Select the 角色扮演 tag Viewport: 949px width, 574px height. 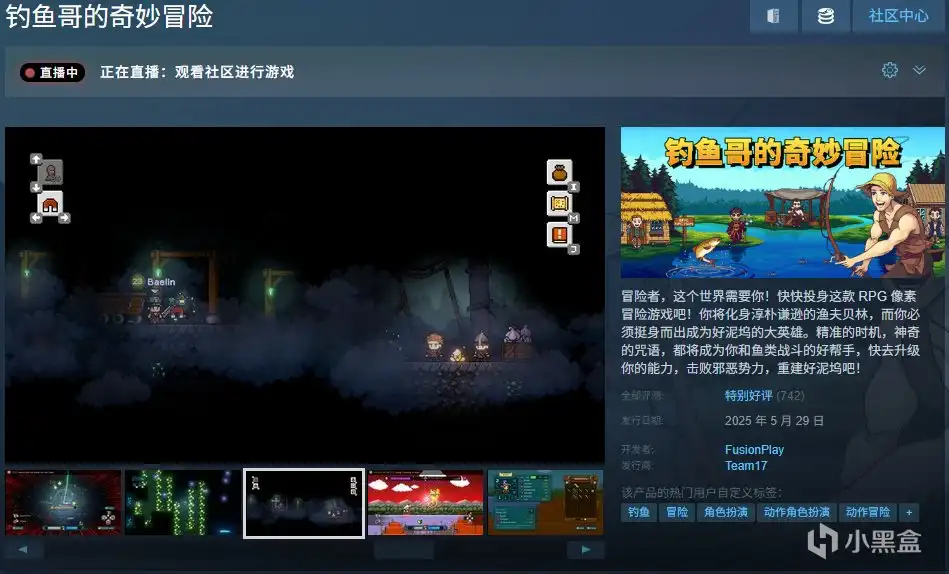click(726, 512)
